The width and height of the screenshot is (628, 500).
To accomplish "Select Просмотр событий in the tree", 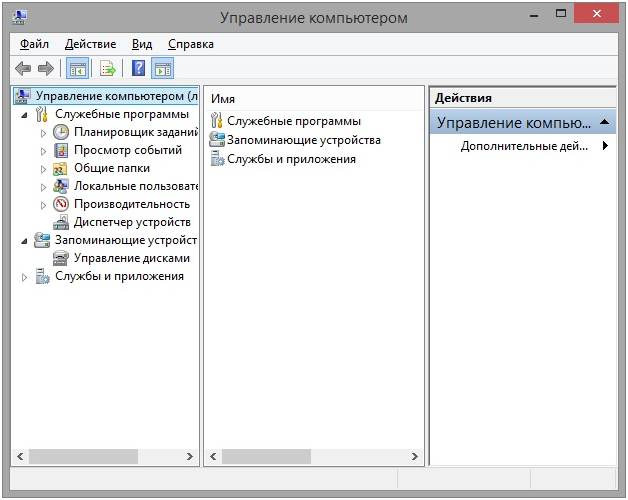I will click(x=127, y=150).
